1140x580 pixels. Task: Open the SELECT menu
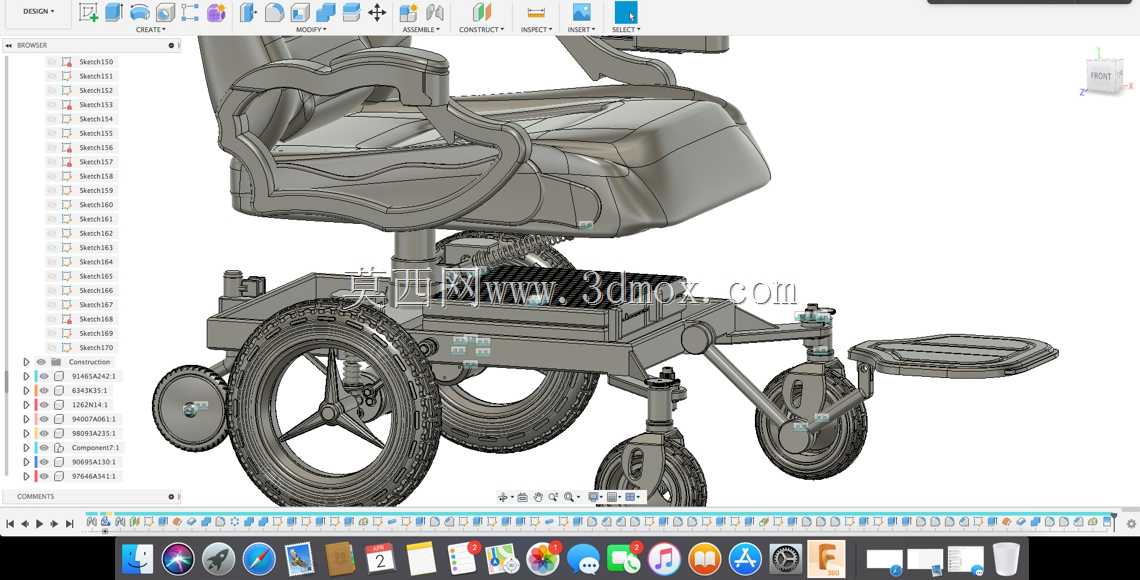[x=626, y=30]
